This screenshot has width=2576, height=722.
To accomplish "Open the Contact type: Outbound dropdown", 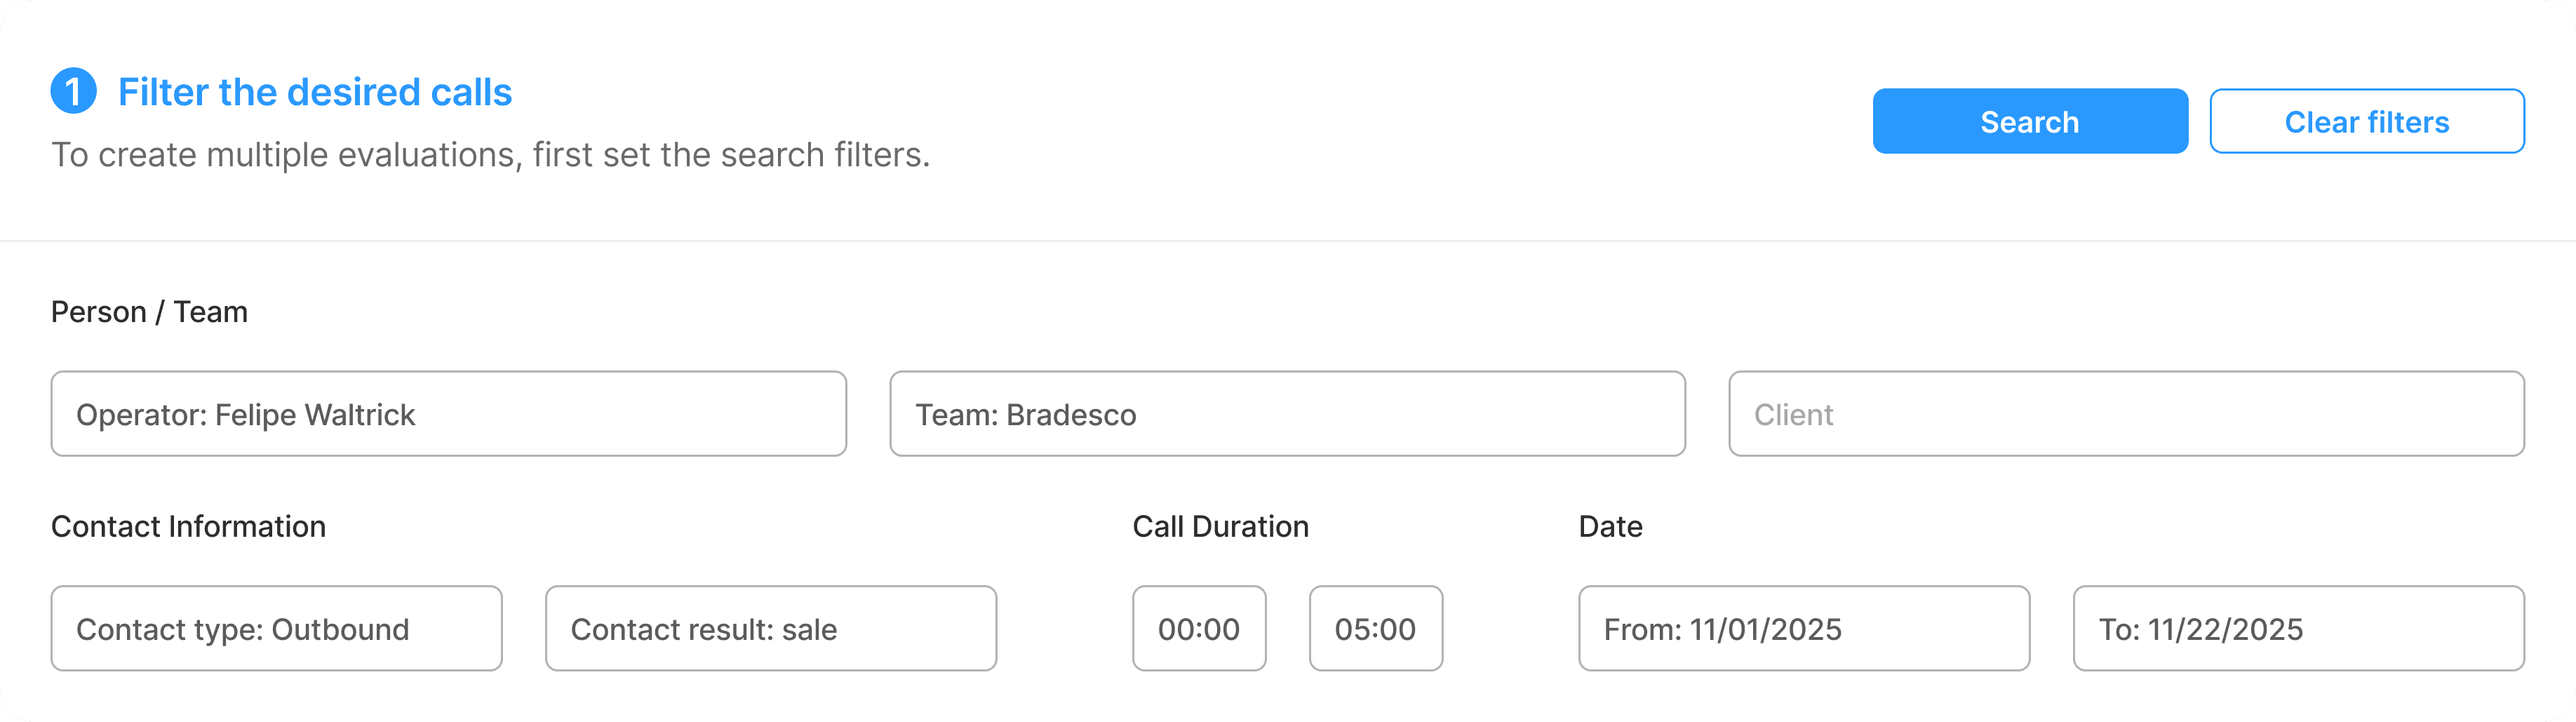I will point(277,628).
